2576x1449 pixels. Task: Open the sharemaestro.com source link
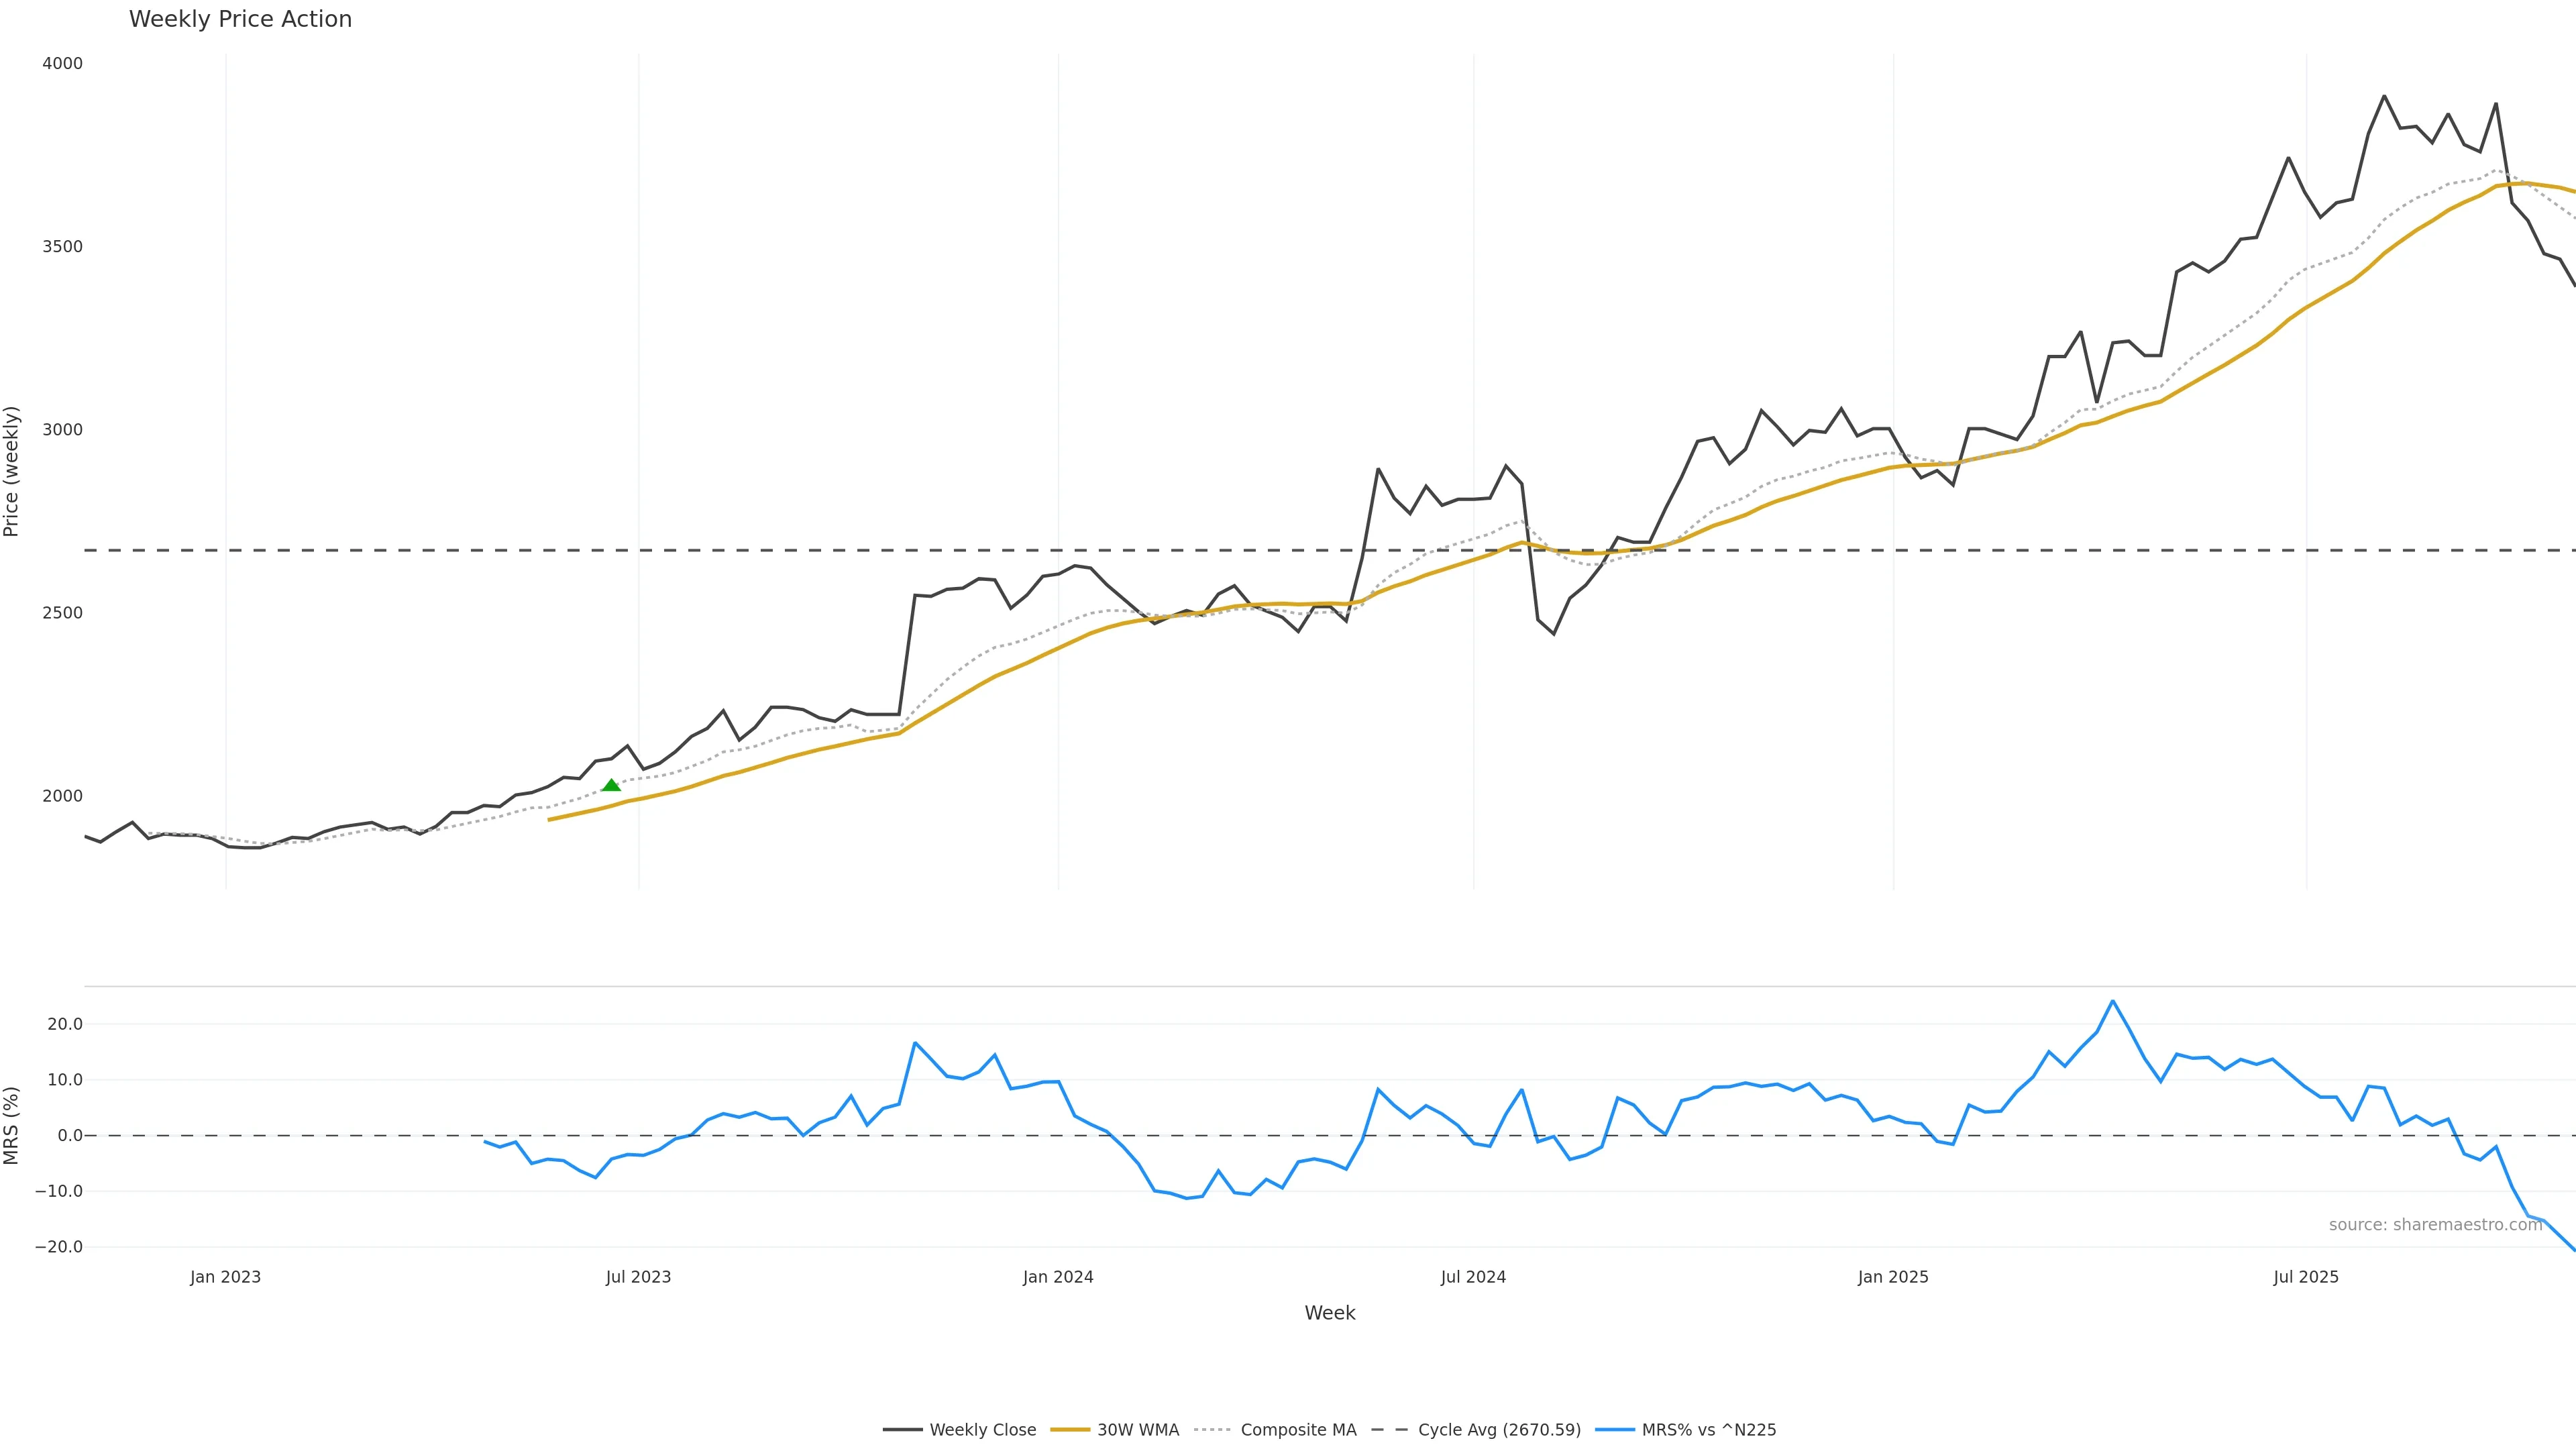point(2435,1225)
